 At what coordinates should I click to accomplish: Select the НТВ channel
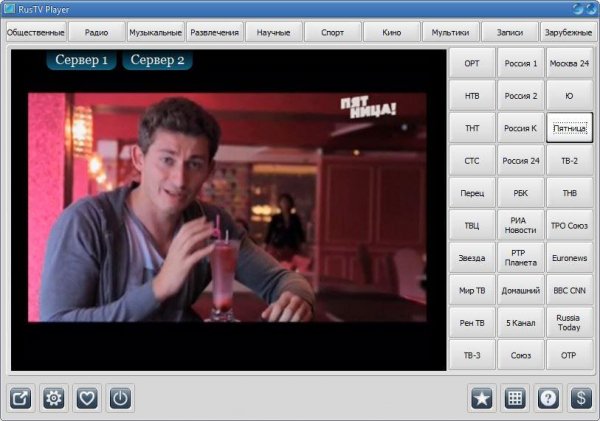tap(472, 96)
